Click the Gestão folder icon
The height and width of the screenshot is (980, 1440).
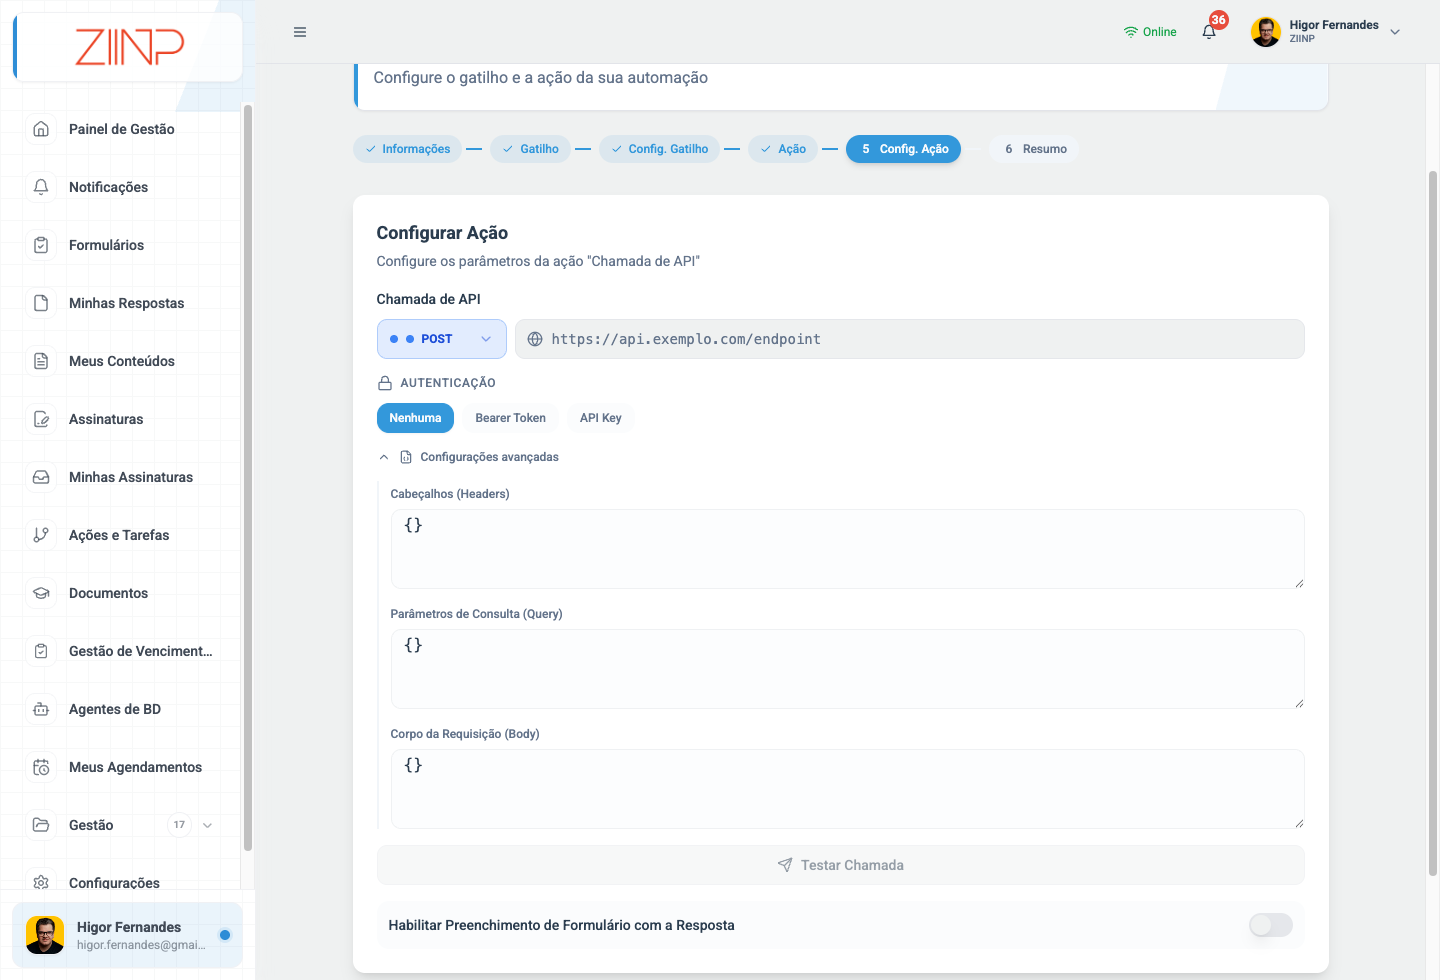coord(41,825)
